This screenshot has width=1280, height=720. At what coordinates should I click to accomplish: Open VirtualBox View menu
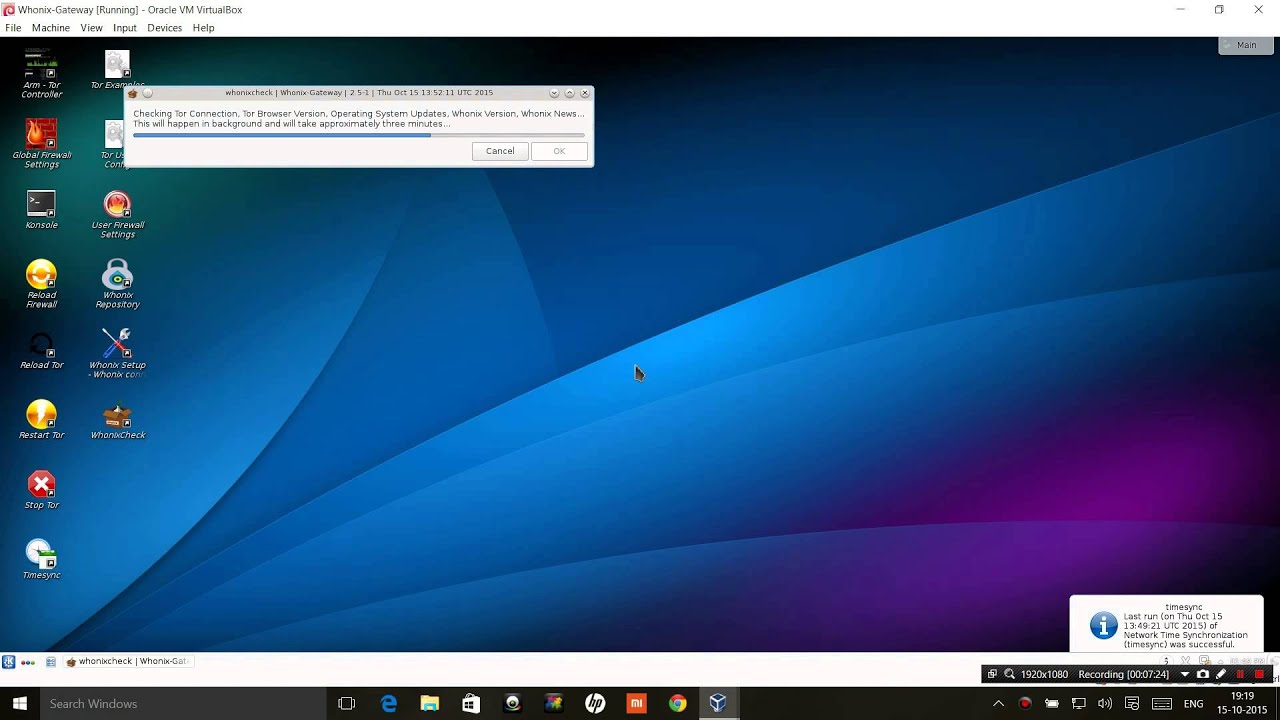(91, 28)
